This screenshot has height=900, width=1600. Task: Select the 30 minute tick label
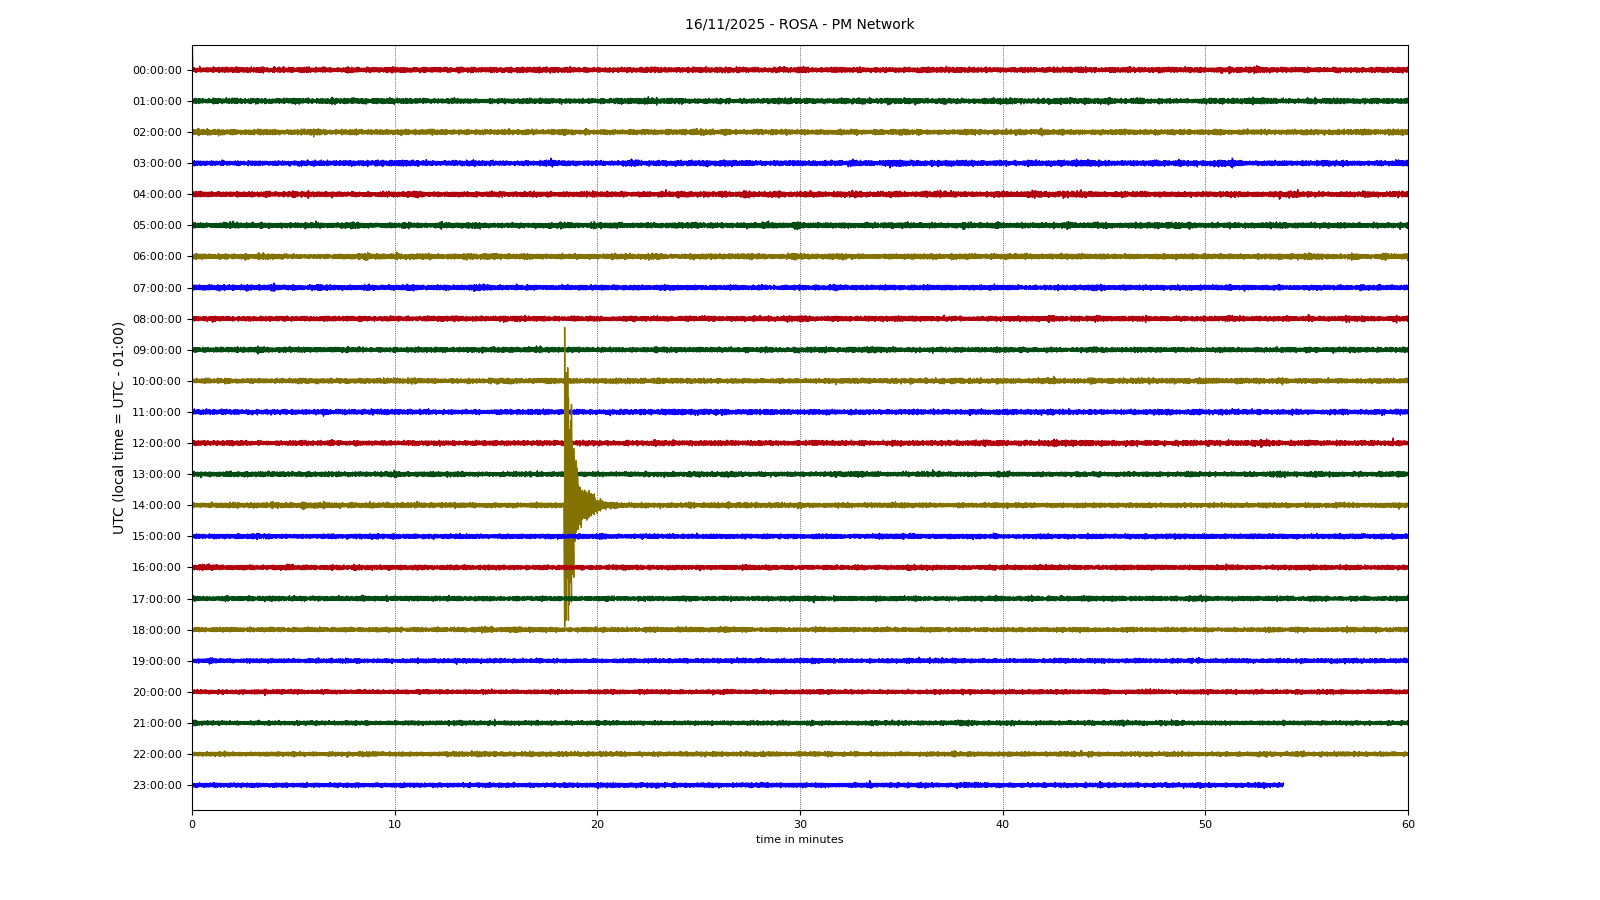tap(800, 825)
